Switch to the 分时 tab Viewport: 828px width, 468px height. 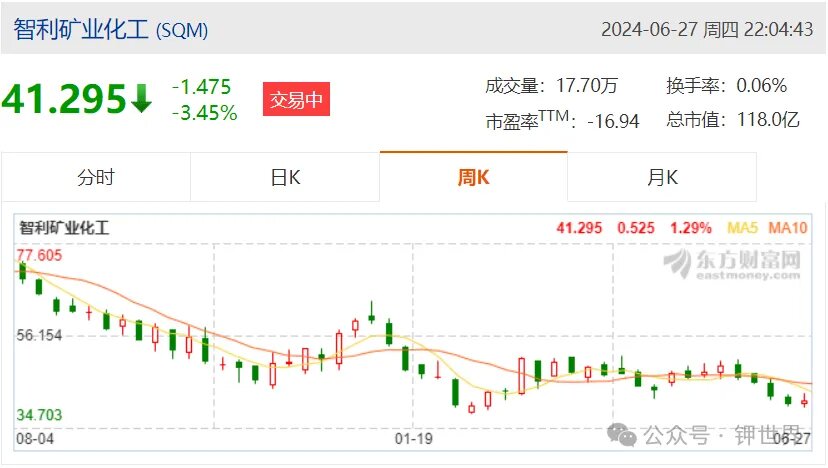96,177
